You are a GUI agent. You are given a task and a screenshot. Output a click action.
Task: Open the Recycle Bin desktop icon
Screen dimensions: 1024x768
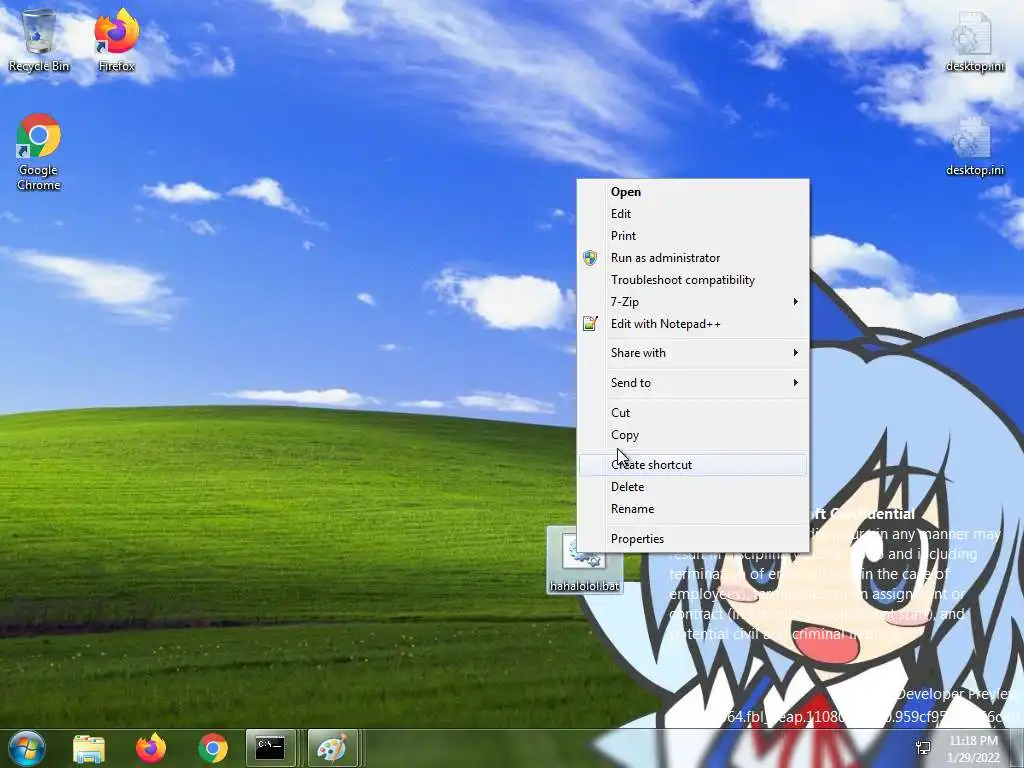tap(39, 40)
